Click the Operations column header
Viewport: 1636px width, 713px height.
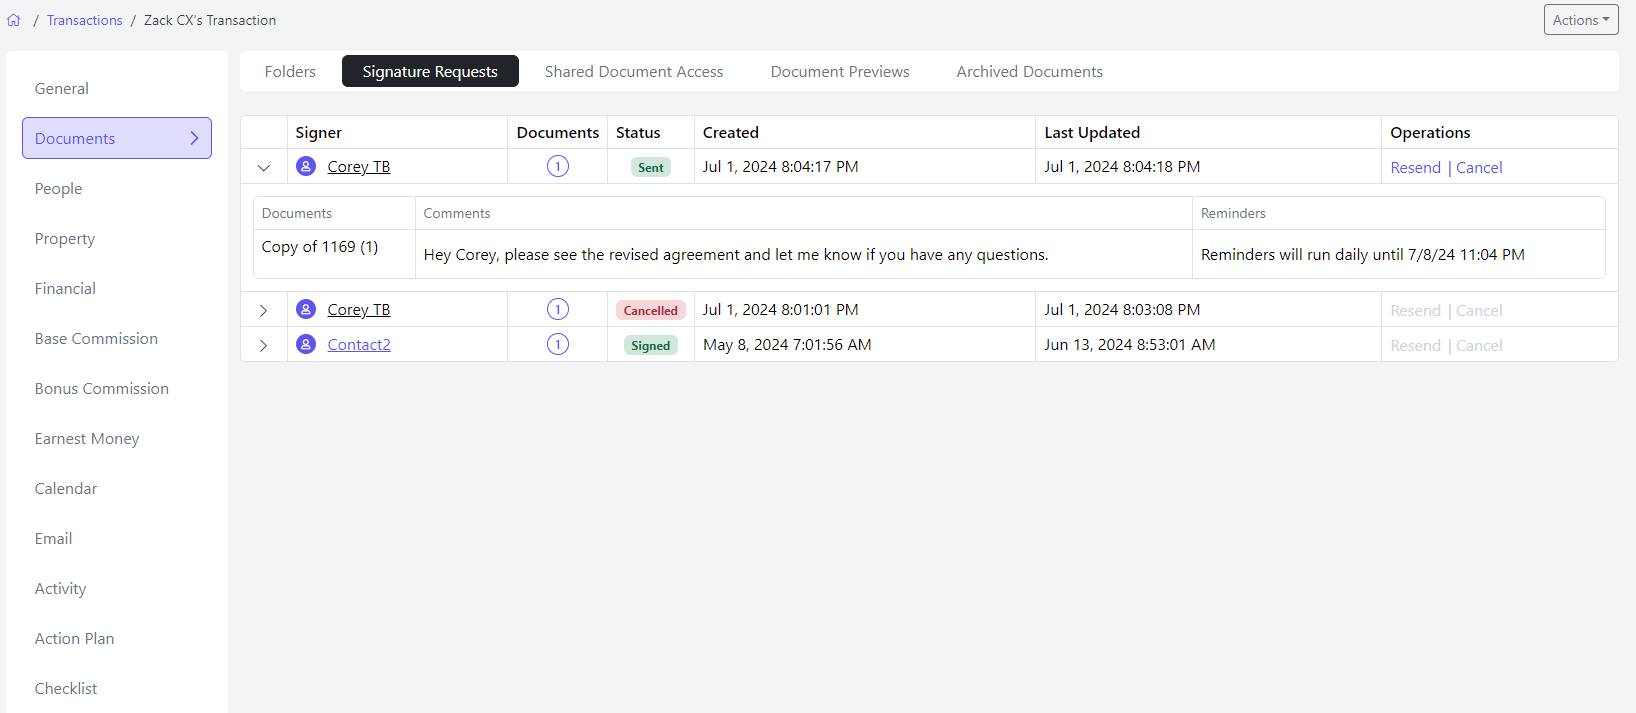tap(1430, 132)
